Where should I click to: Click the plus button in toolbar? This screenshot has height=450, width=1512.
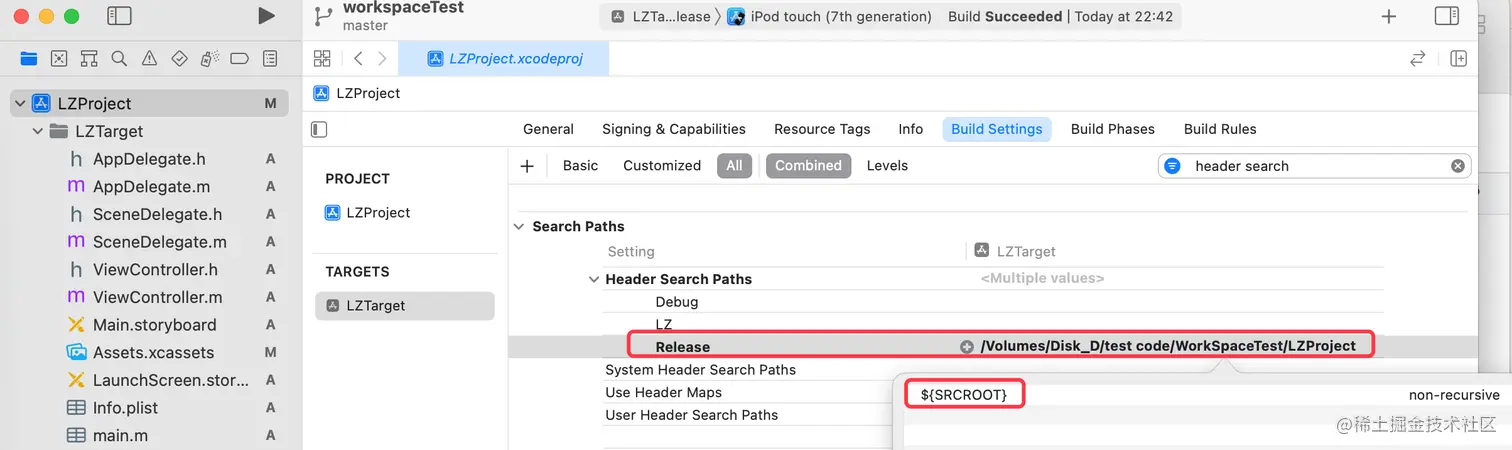[x=1389, y=16]
